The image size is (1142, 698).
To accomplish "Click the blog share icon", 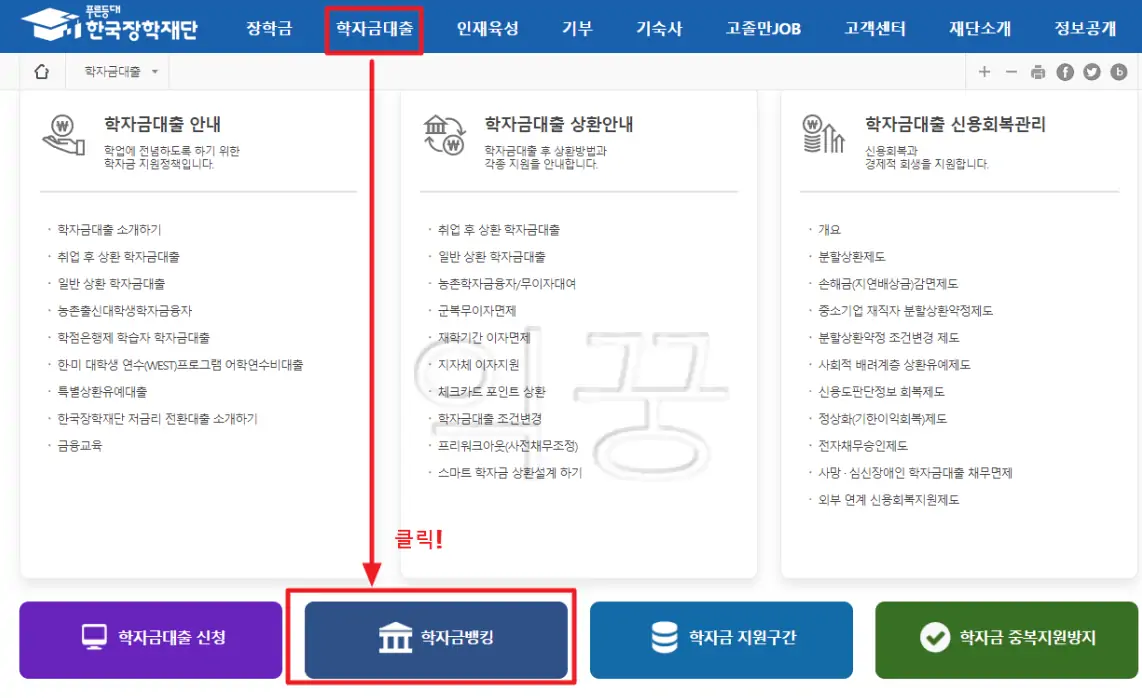I will (x=1119, y=72).
